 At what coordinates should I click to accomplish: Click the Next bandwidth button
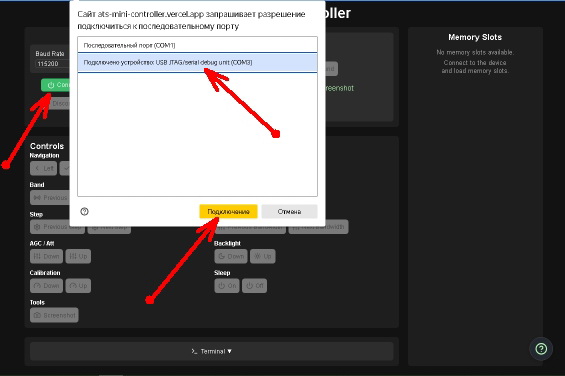(319, 227)
